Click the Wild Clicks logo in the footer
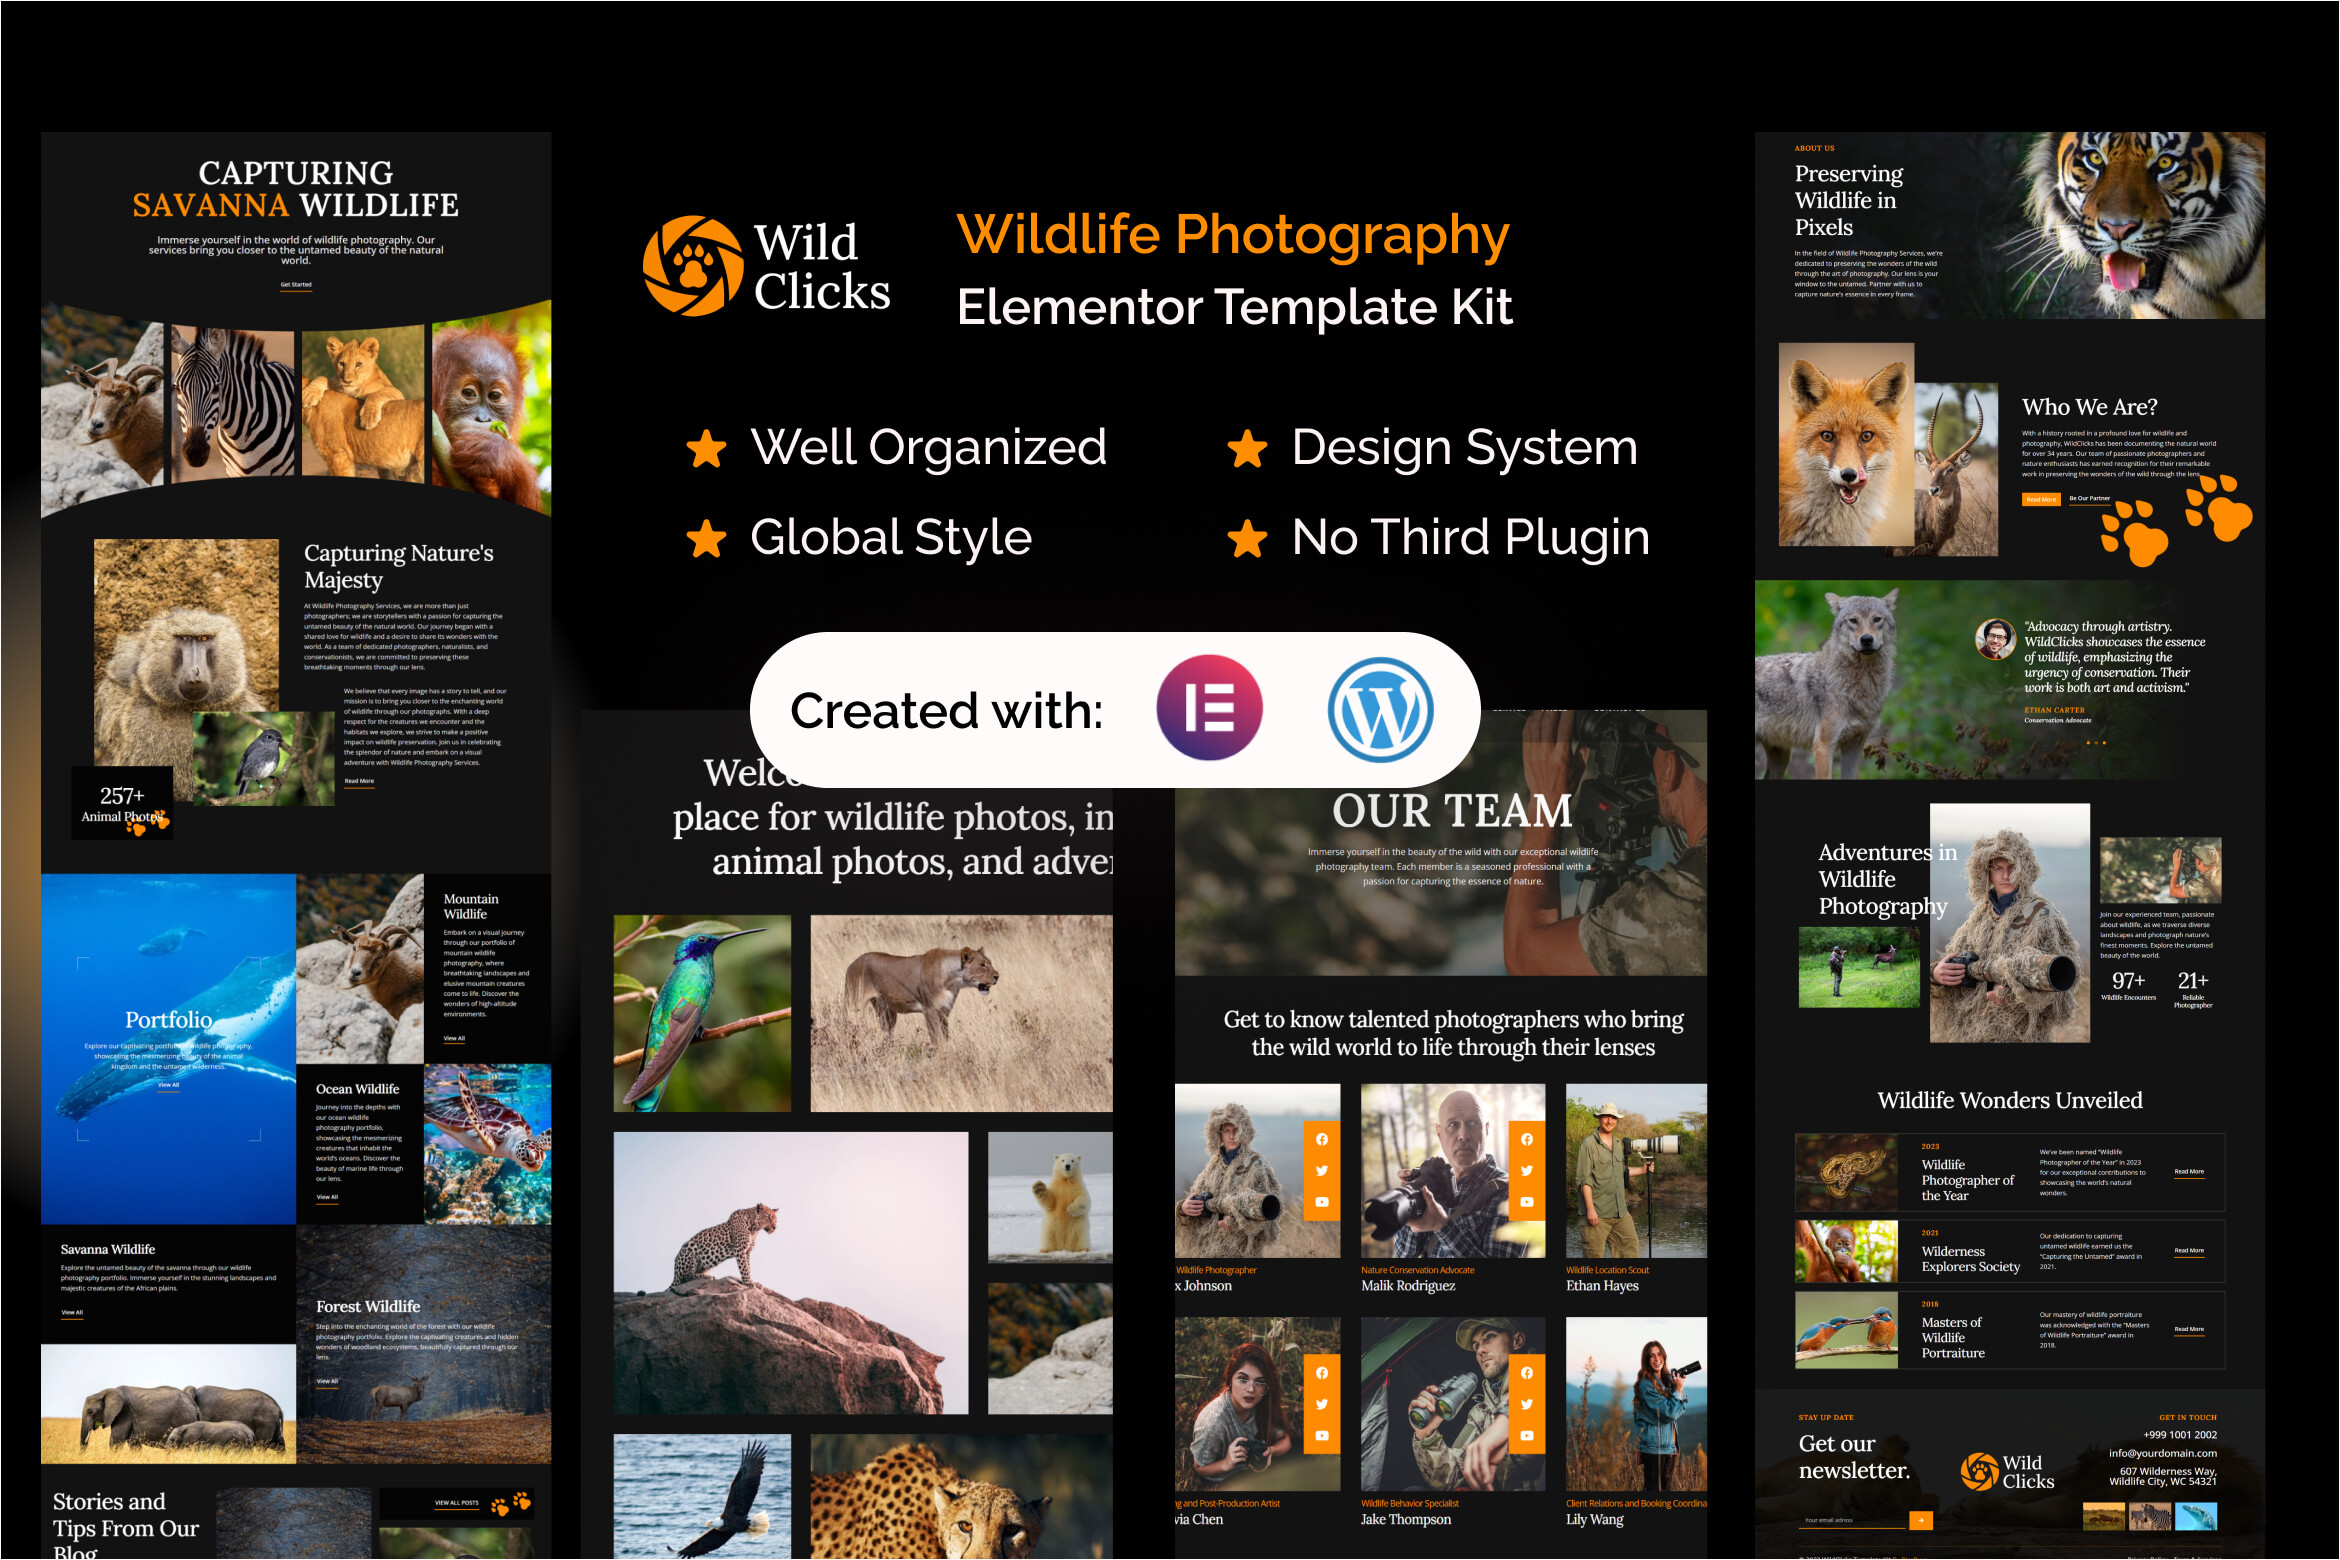Viewport: 2340px width, 1560px height. pyautogui.click(x=1977, y=1472)
